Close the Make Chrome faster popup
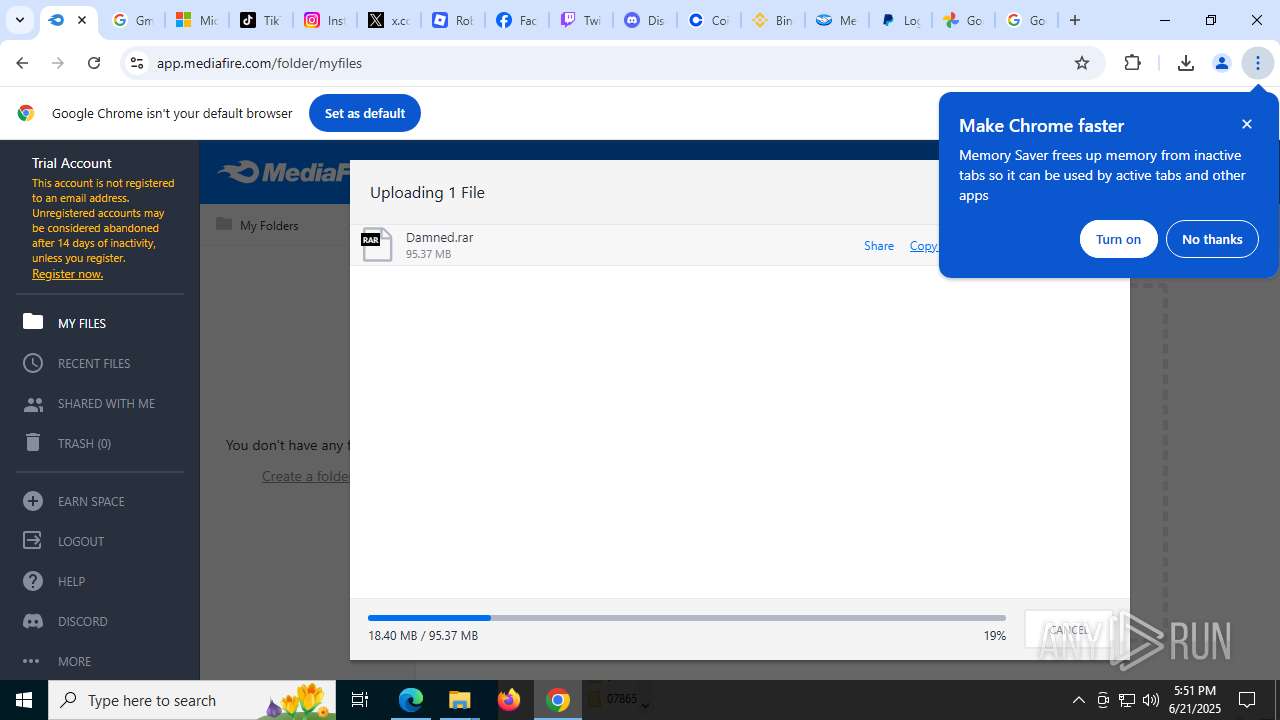Screen dimensions: 1280x720 point(1247,124)
